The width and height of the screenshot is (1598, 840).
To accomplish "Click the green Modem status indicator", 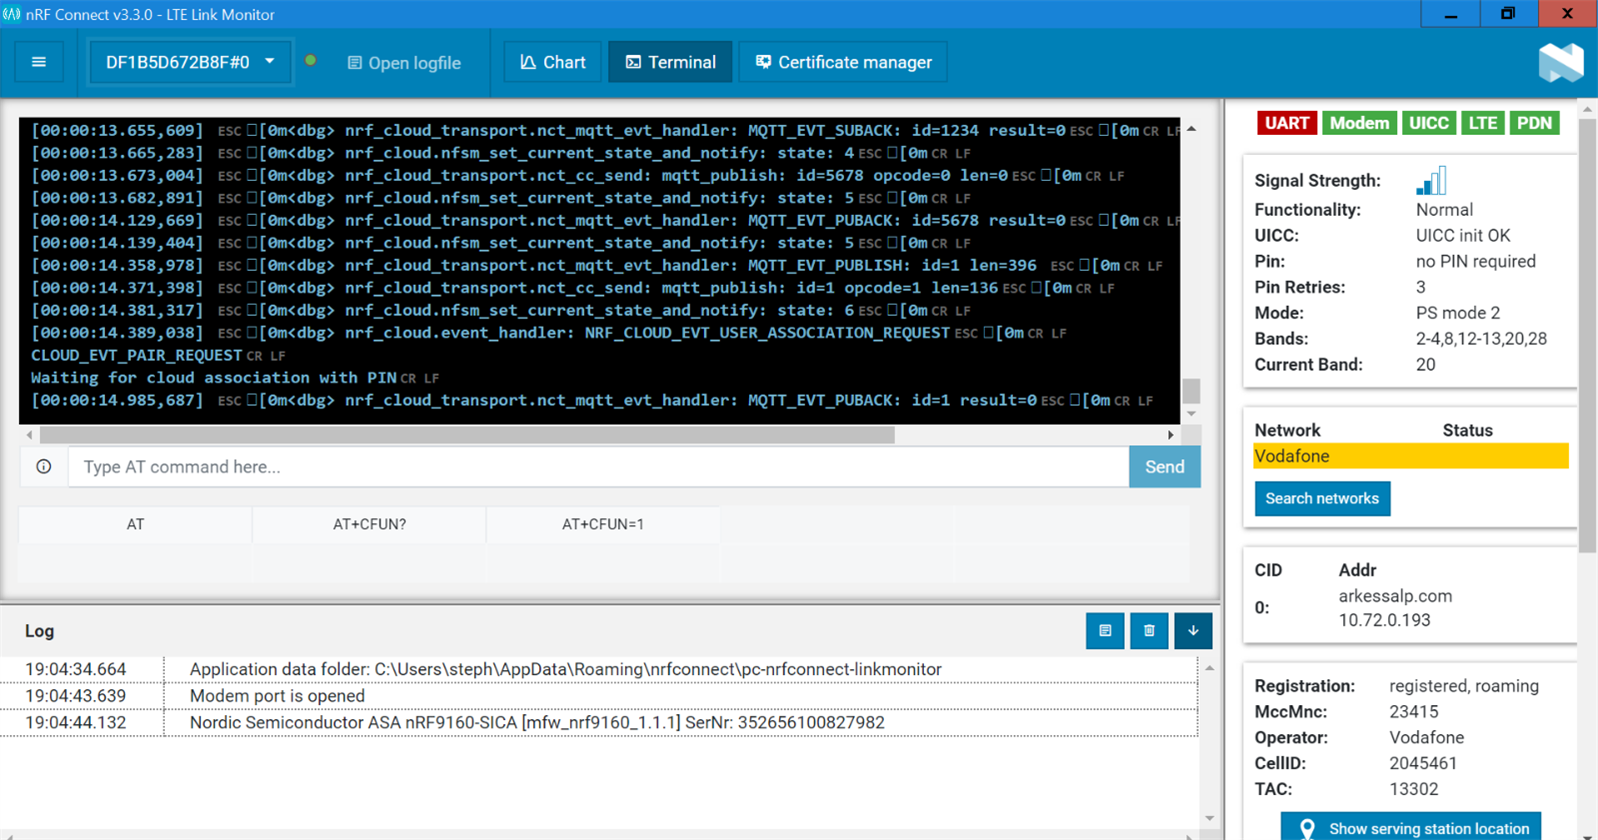I will pos(1359,123).
